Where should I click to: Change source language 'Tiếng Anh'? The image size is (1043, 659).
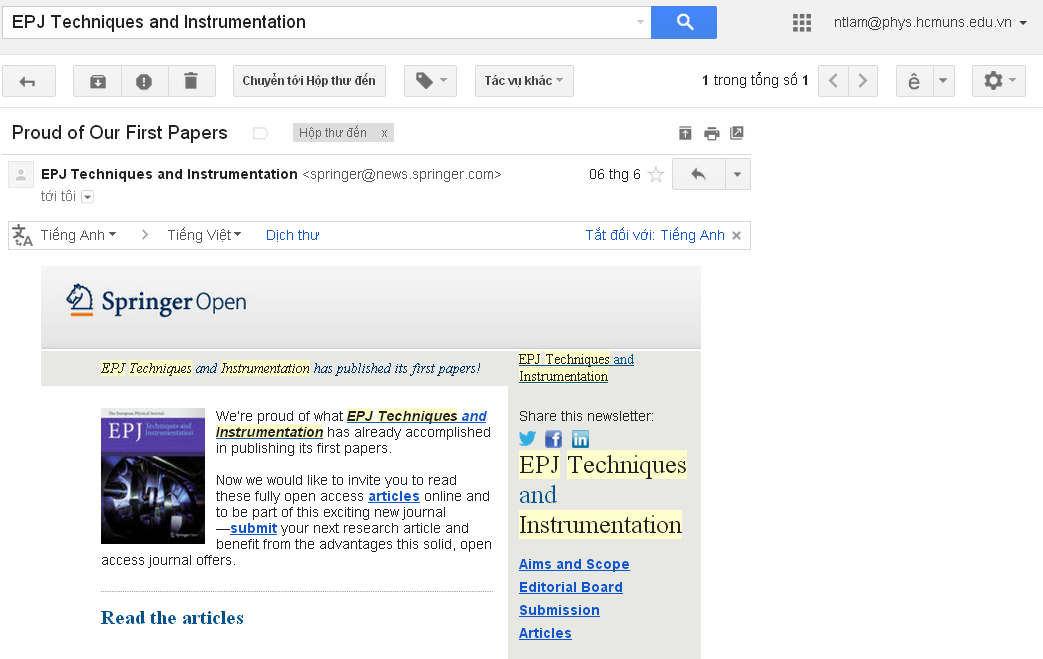coord(78,235)
